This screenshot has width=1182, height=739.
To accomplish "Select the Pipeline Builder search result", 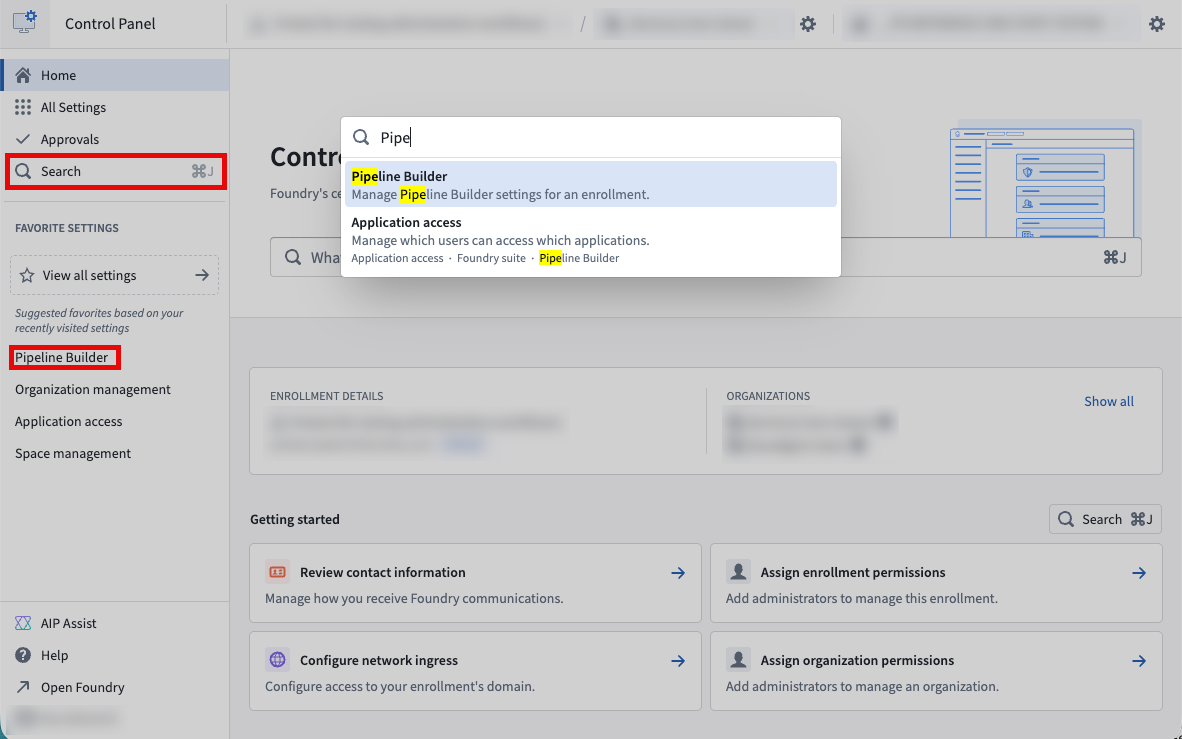I will tap(591, 184).
